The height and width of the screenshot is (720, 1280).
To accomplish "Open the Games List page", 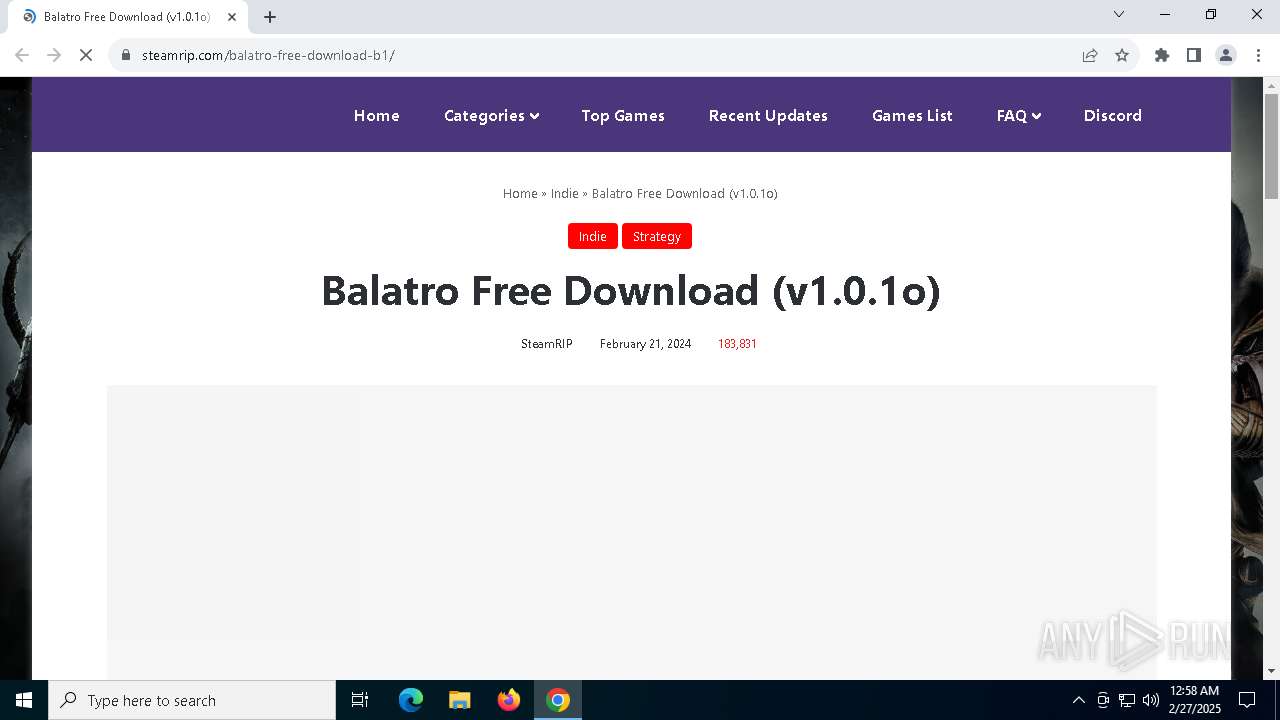I will pyautogui.click(x=912, y=115).
